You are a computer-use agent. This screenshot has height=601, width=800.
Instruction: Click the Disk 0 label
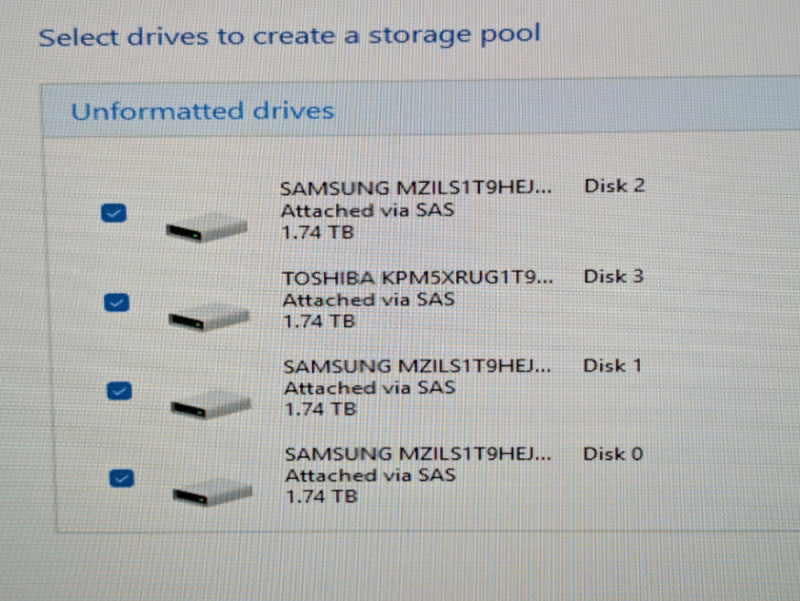[x=613, y=454]
